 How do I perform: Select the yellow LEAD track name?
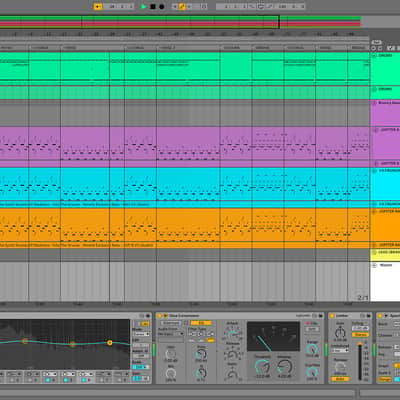pyautogui.click(x=389, y=252)
